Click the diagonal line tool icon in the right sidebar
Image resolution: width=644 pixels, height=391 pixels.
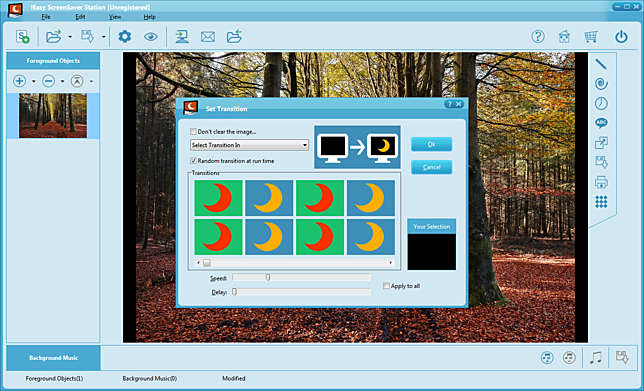[x=601, y=64]
